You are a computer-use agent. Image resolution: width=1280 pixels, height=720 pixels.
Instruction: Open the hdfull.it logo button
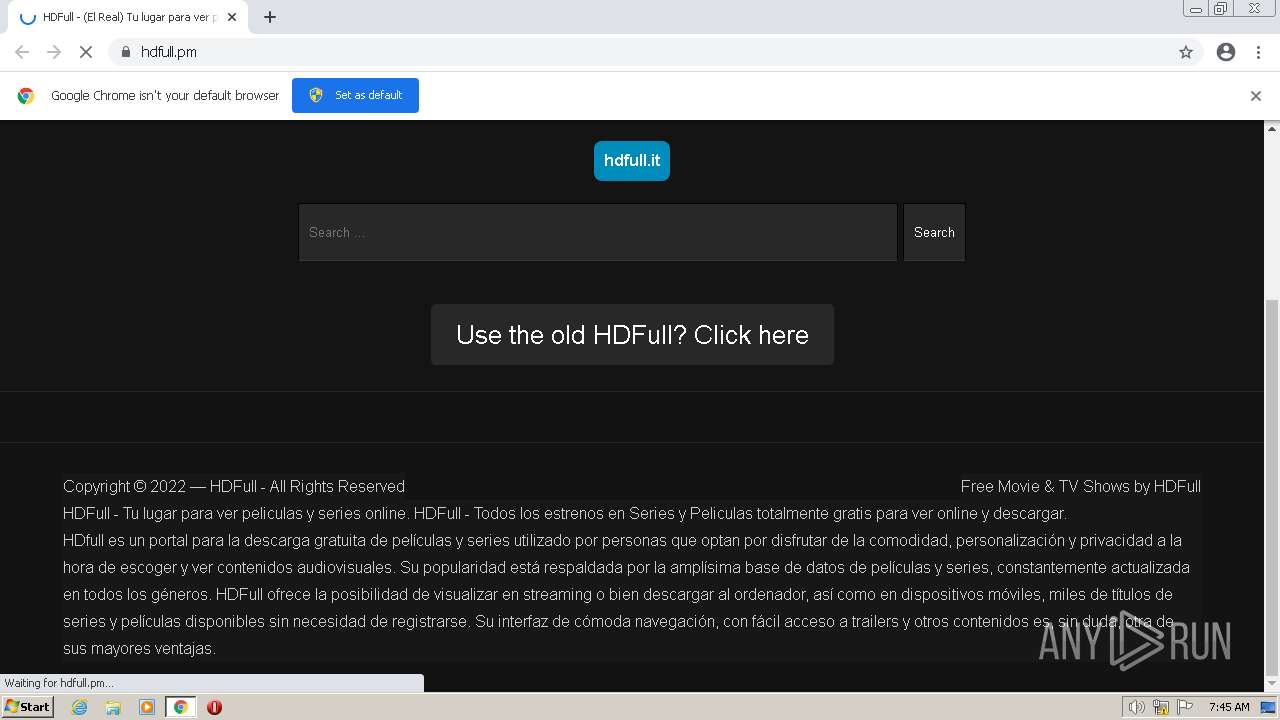pos(632,160)
